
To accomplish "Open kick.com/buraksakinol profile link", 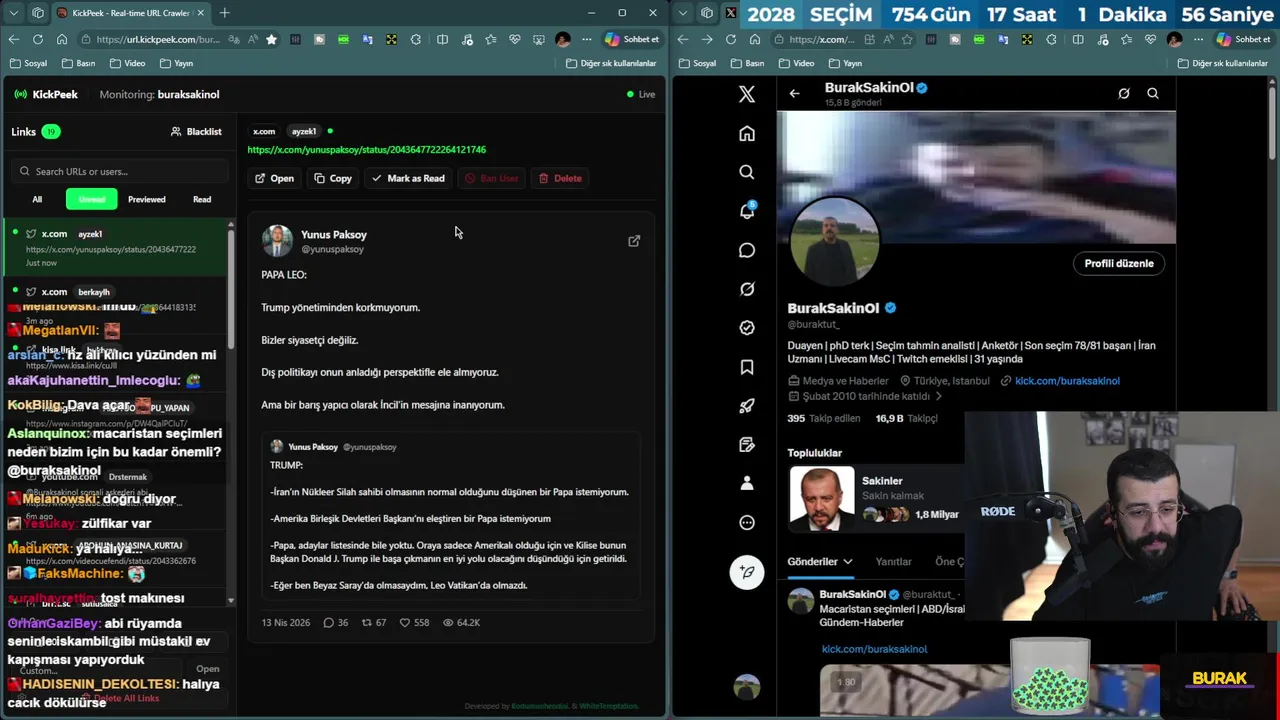I will (1067, 381).
